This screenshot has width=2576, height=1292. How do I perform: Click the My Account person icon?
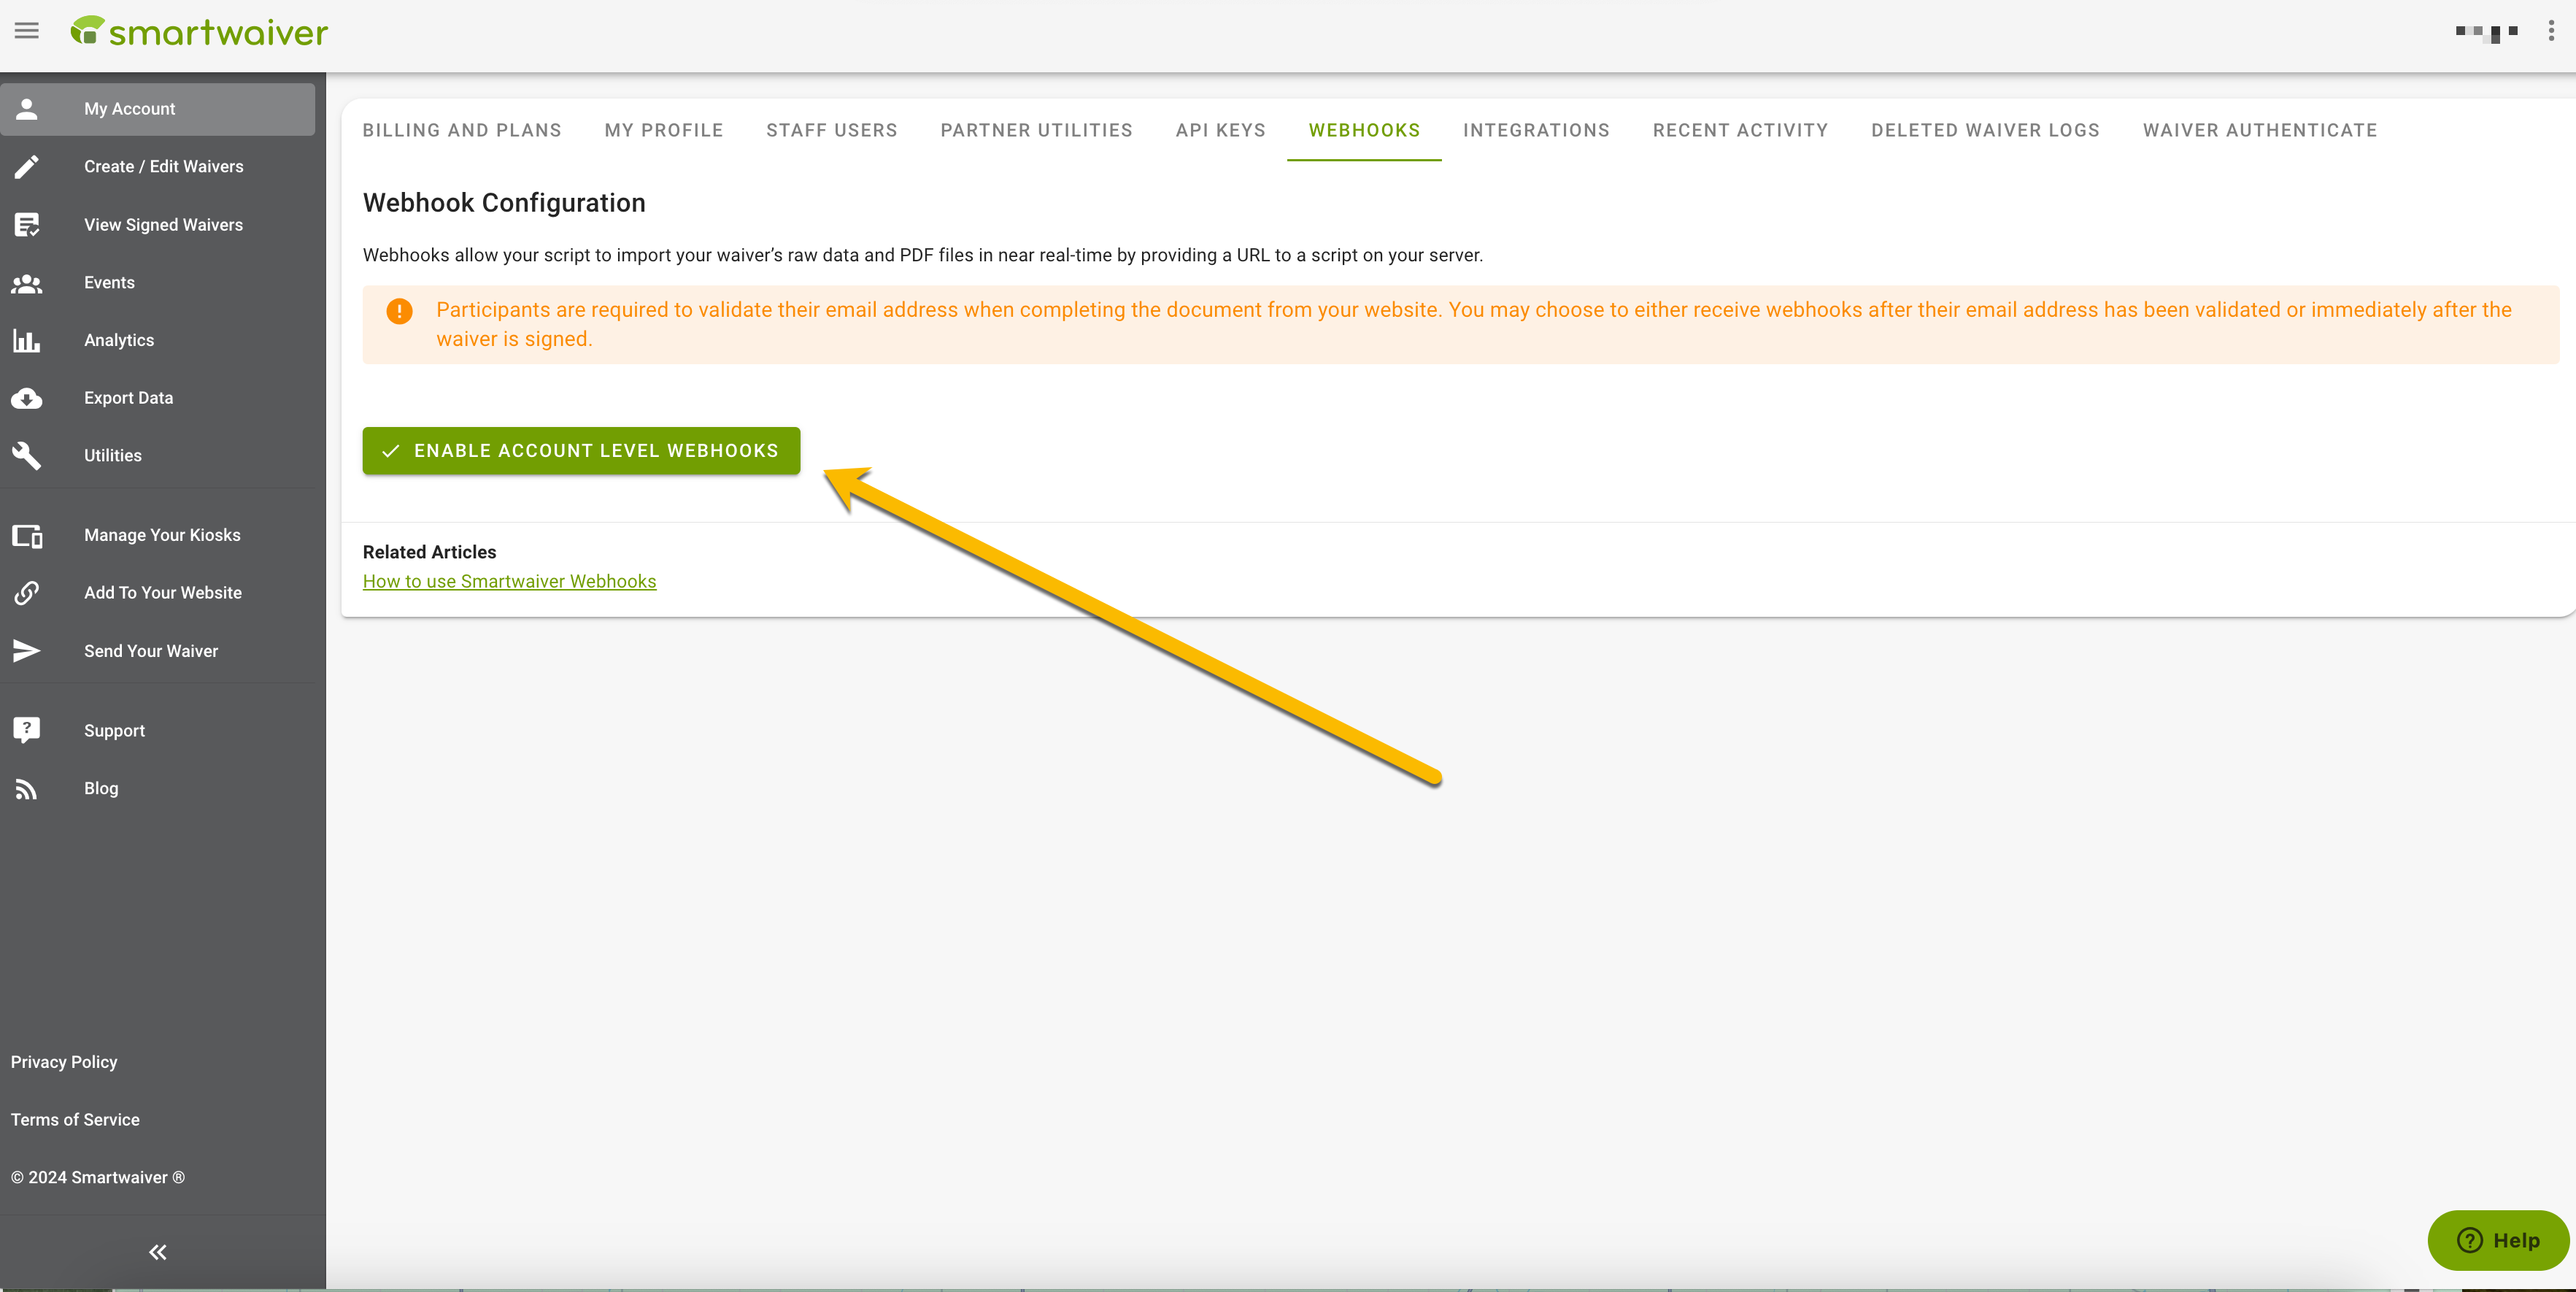[x=27, y=109]
